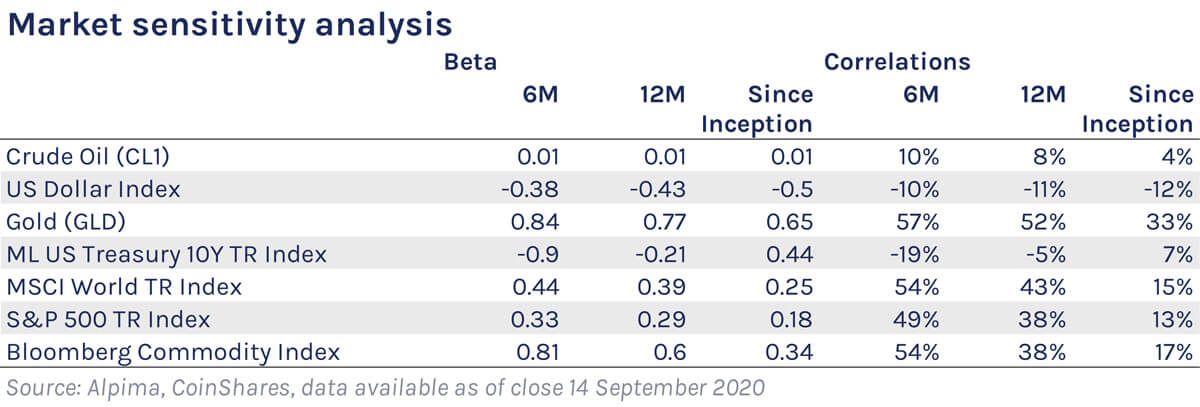This screenshot has width=1200, height=407.
Task: Click Gold's 6M correlation value 57%
Action: coord(918,221)
